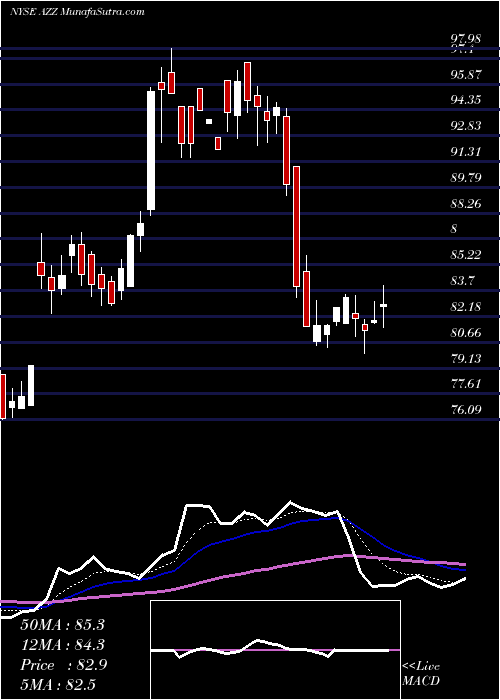This screenshot has width=500, height=700.
Task: Click the tall white breakout candlestick near 94
Action: click(151, 150)
